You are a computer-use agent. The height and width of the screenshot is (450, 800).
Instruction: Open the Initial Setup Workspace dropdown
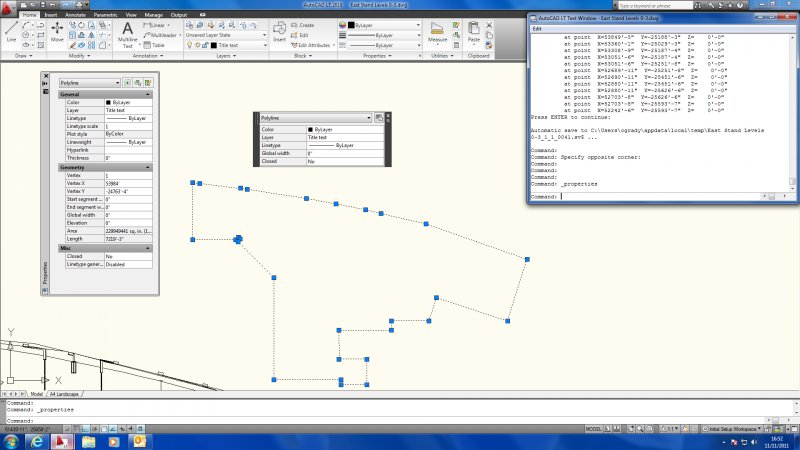733,429
